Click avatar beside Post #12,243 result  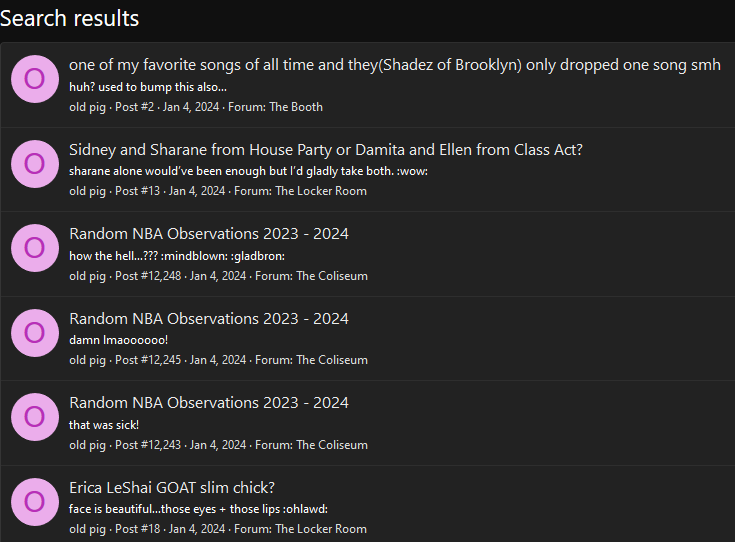click(34, 416)
